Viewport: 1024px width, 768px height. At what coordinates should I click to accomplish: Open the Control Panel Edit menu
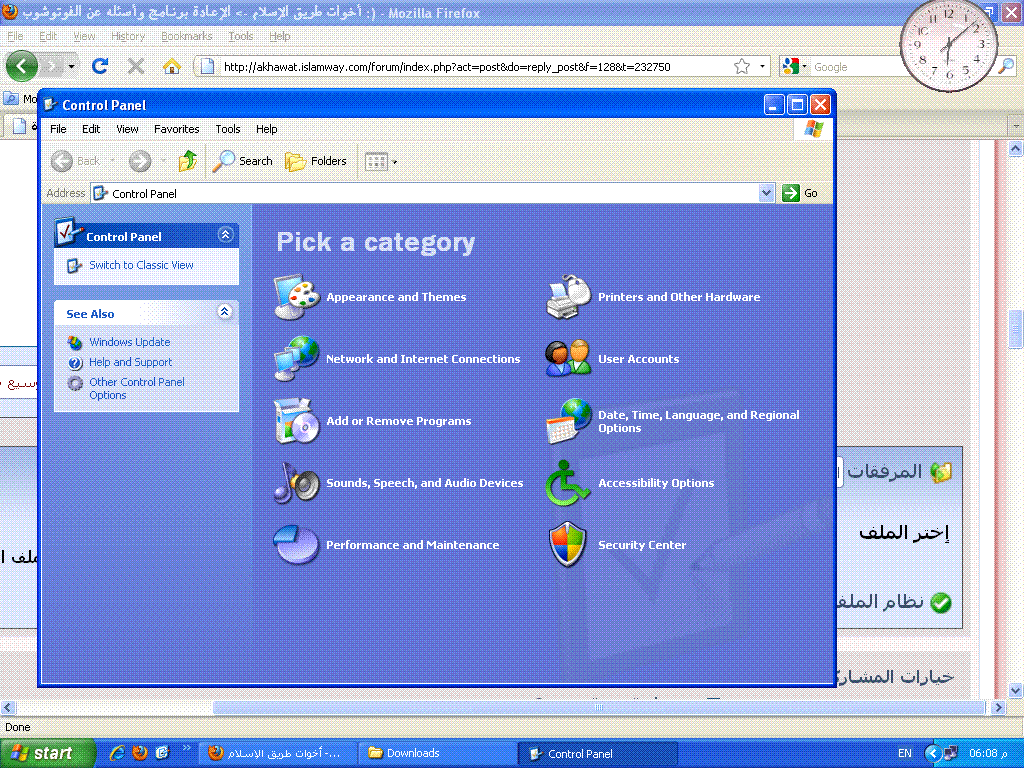tap(91, 129)
